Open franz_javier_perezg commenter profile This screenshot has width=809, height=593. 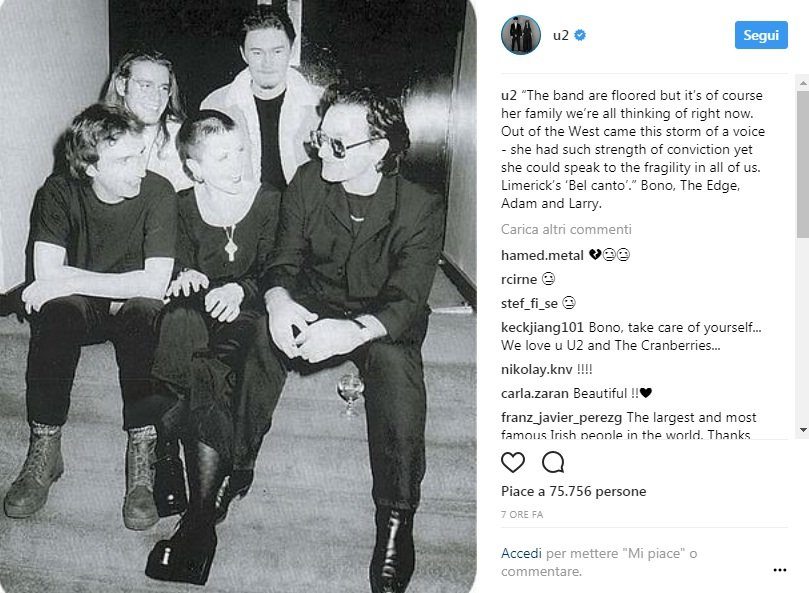(561, 417)
